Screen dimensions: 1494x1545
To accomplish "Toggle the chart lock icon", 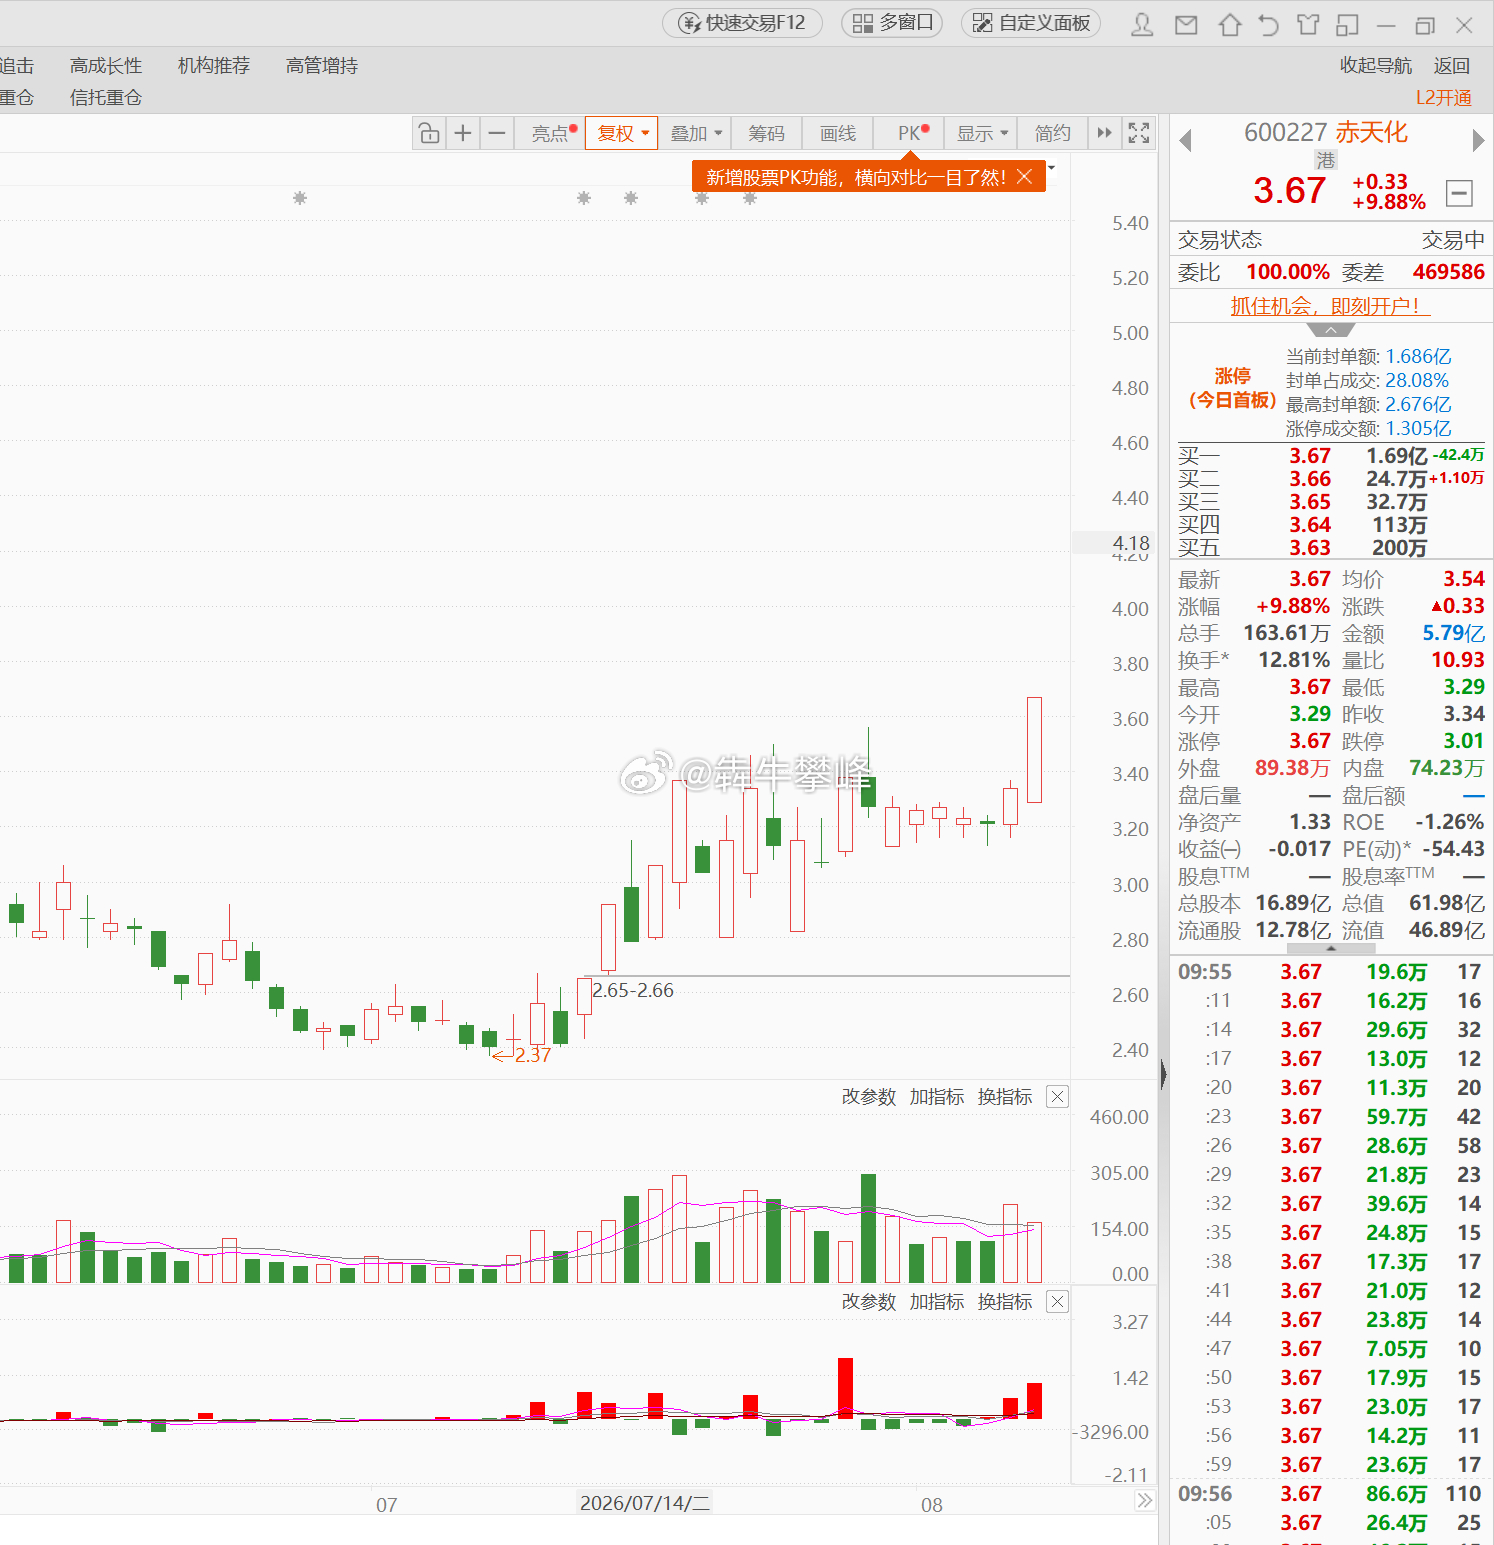I will pos(429,133).
